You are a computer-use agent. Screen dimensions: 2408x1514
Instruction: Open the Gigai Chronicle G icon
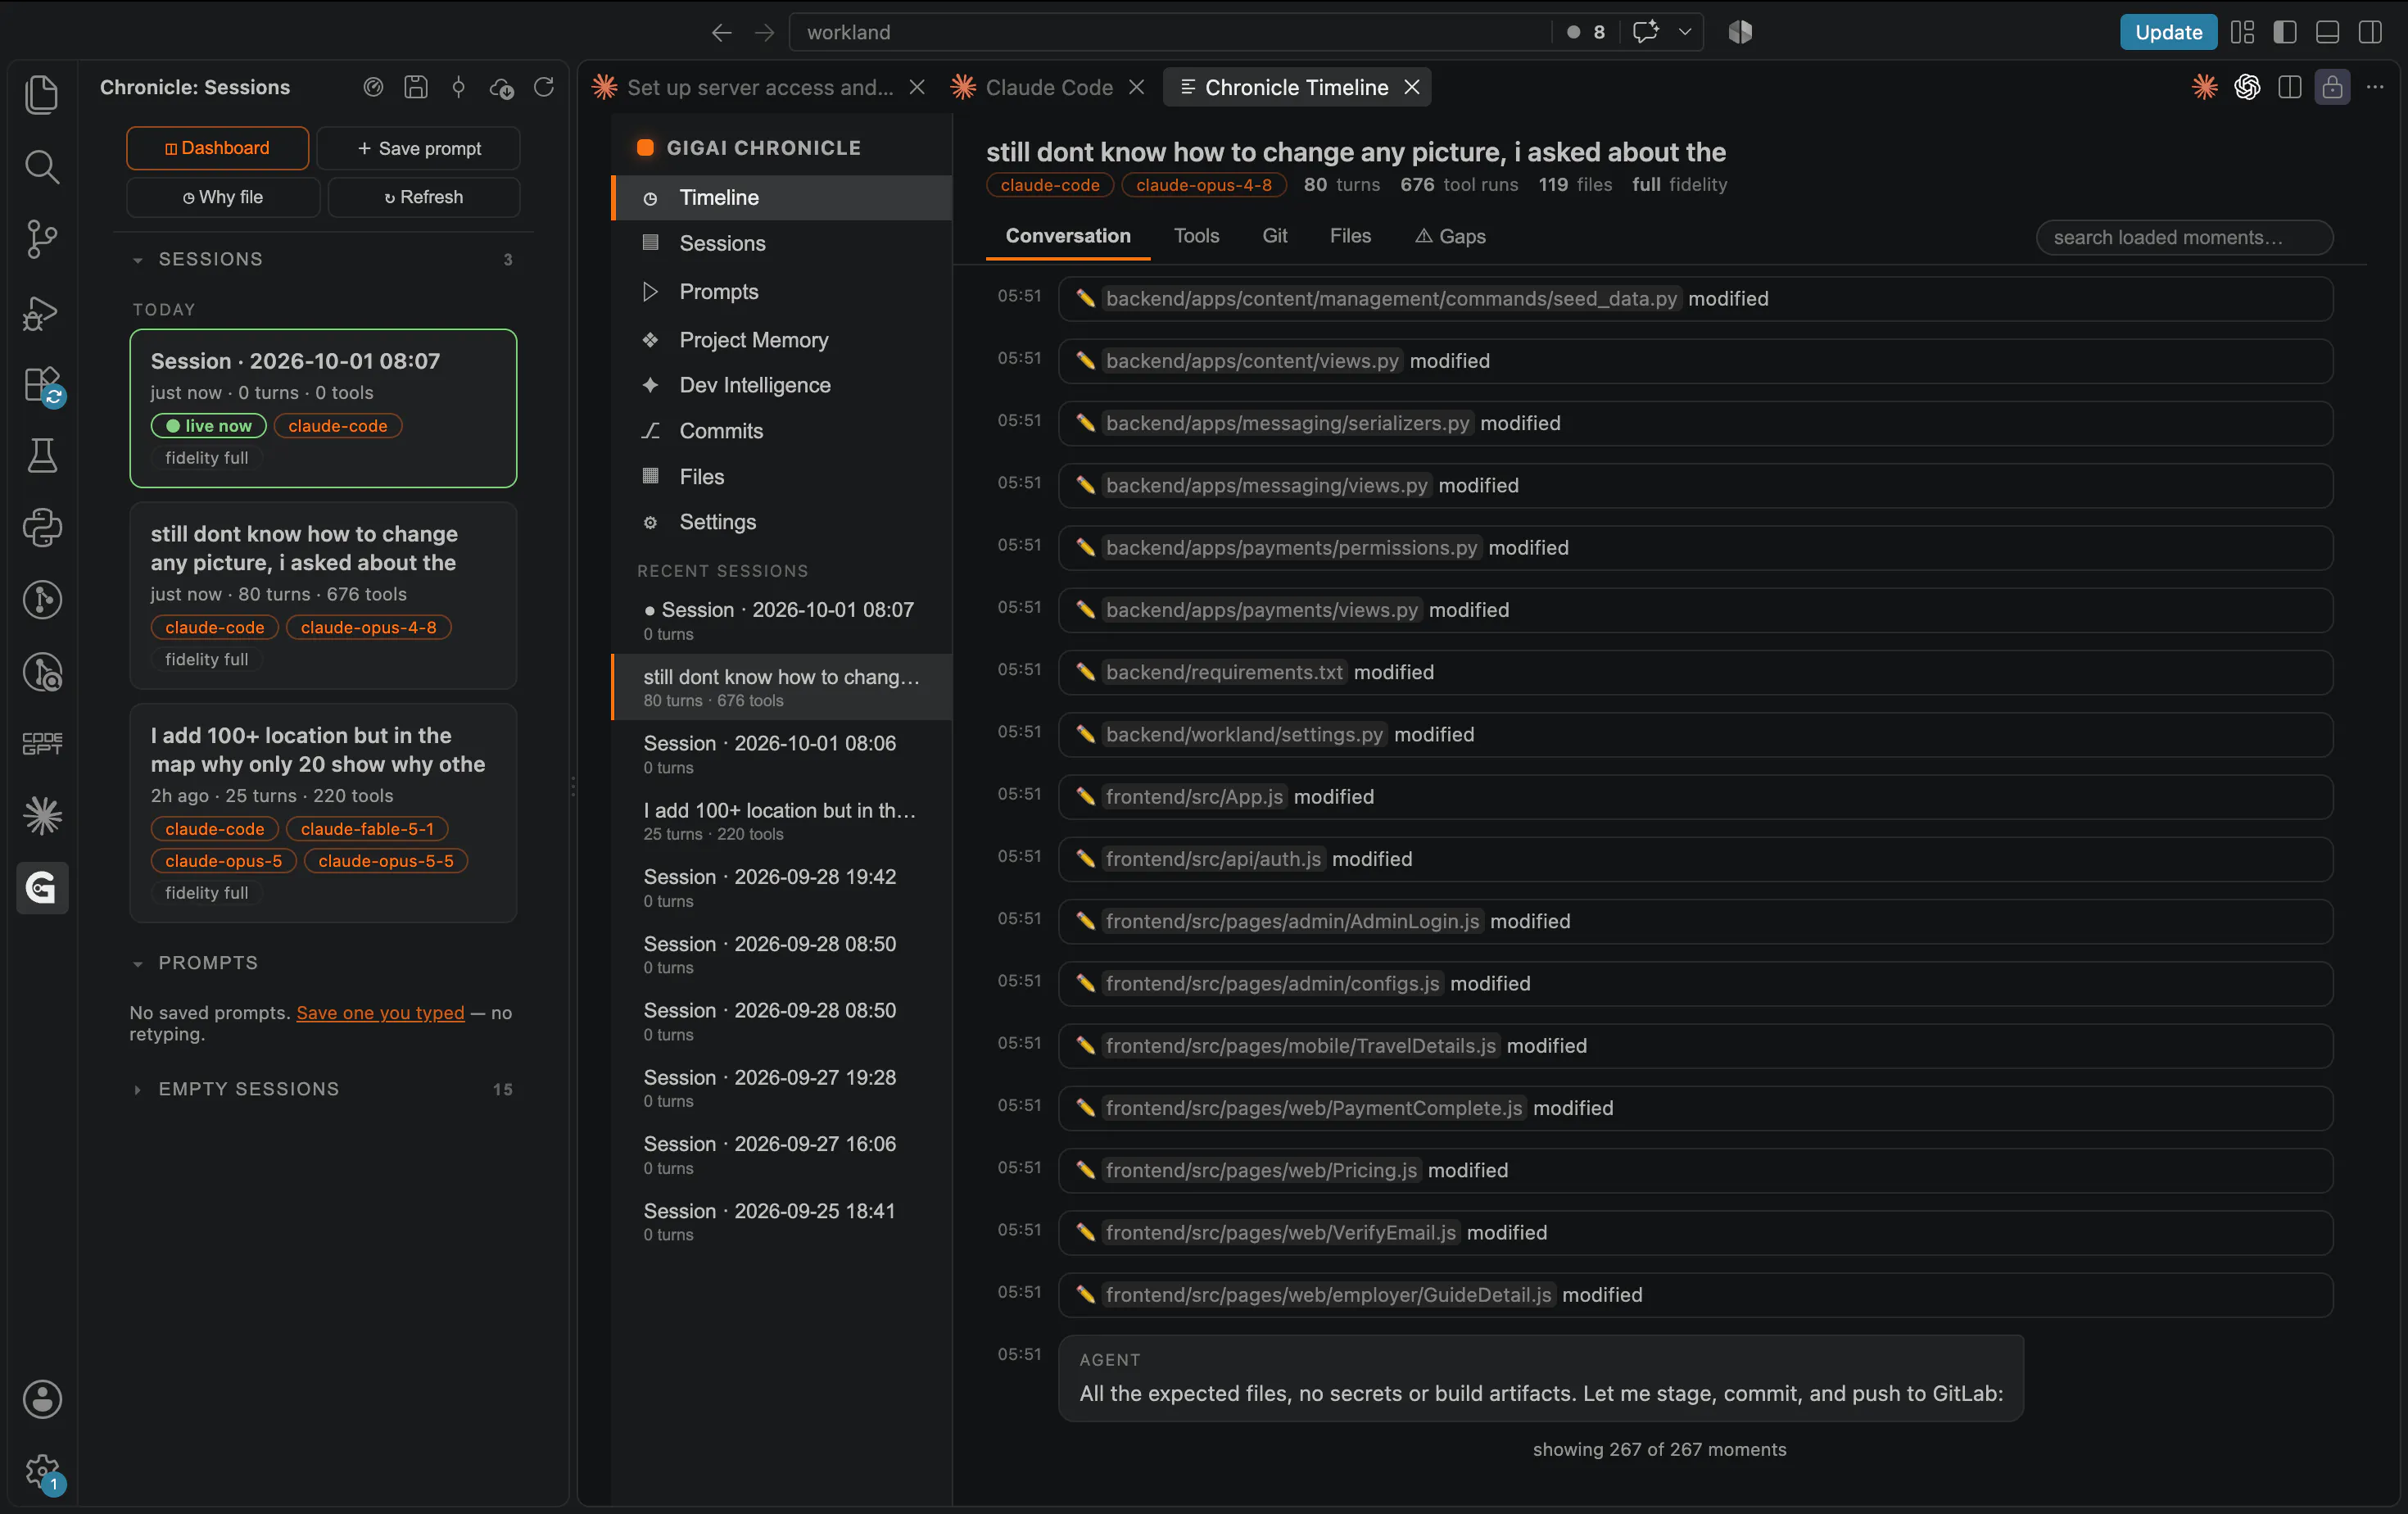tap(41, 887)
